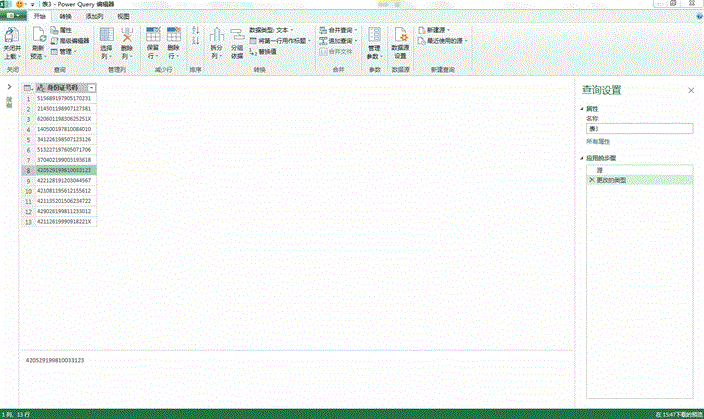This screenshot has width=704, height=419.
Task: Switch to the 视图 (View) tab
Action: (x=123, y=17)
